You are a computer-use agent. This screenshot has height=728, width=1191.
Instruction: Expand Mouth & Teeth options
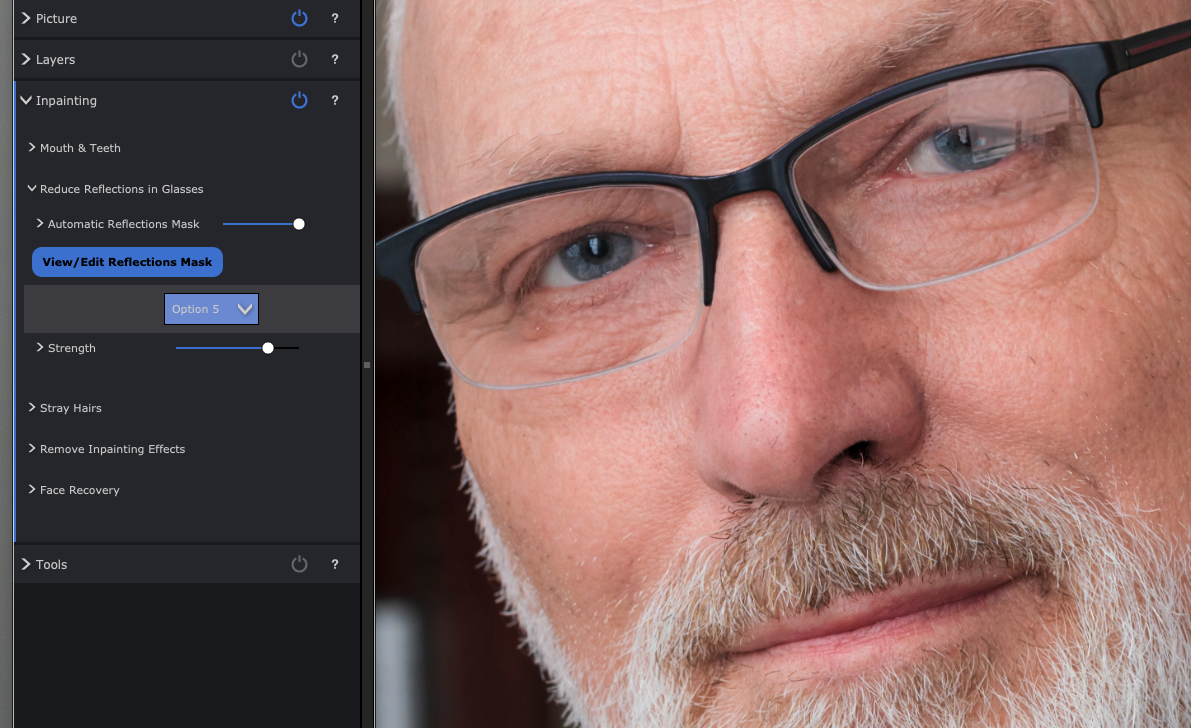click(32, 147)
